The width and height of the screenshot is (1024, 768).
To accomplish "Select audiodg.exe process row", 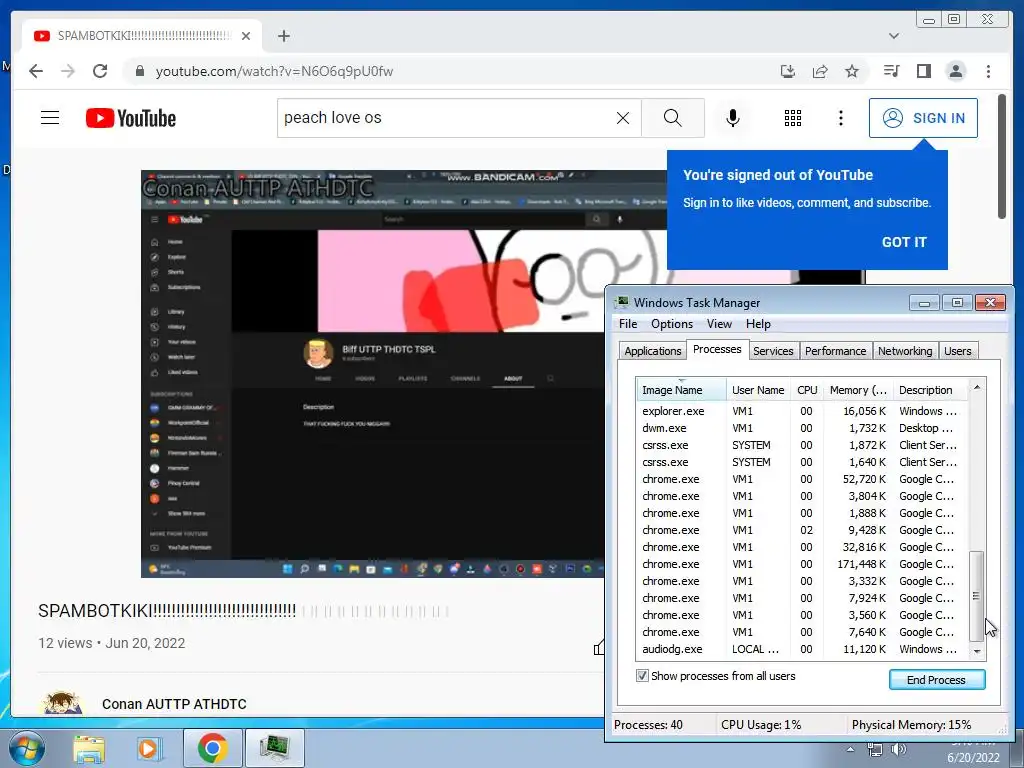I will 802,649.
